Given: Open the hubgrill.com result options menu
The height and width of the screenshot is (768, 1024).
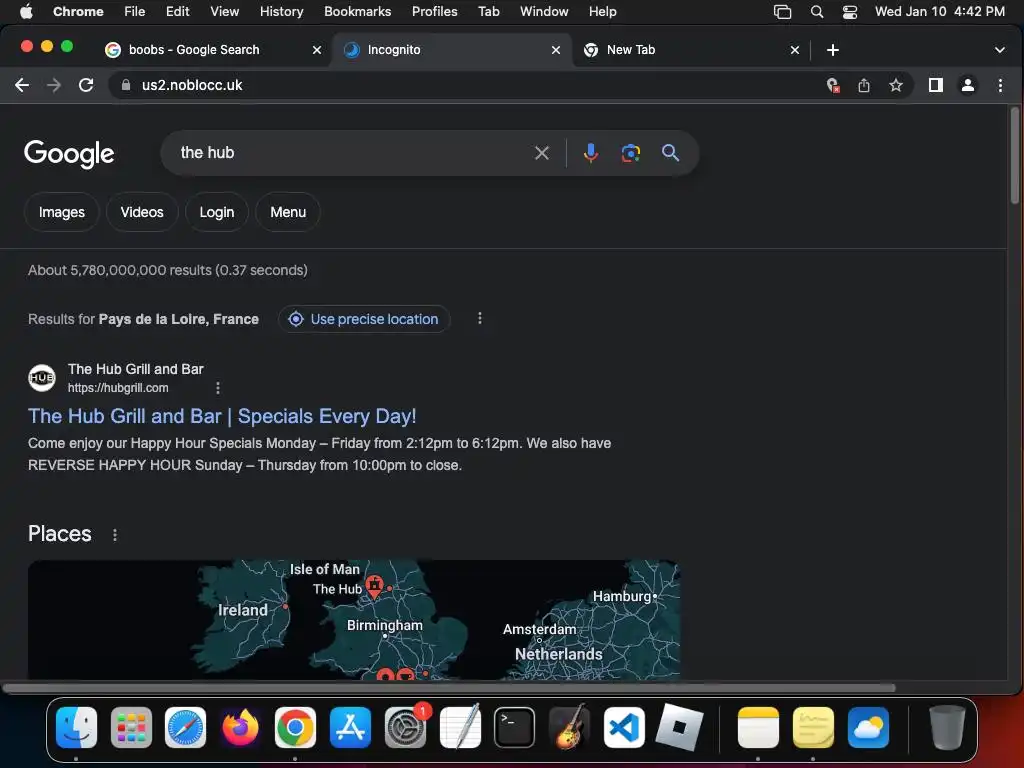Looking at the screenshot, I should [x=217, y=388].
